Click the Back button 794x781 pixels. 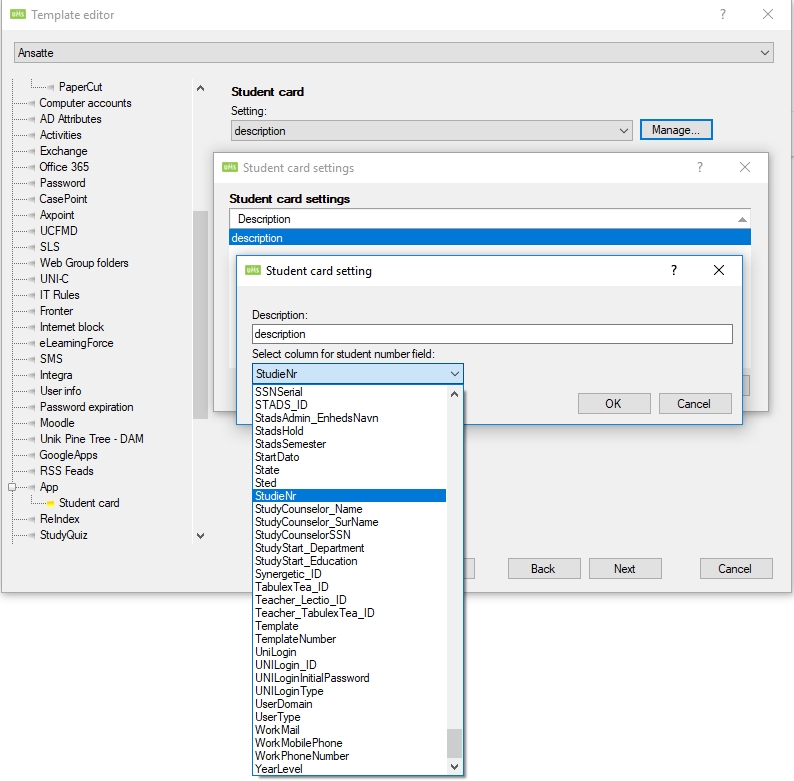click(543, 568)
